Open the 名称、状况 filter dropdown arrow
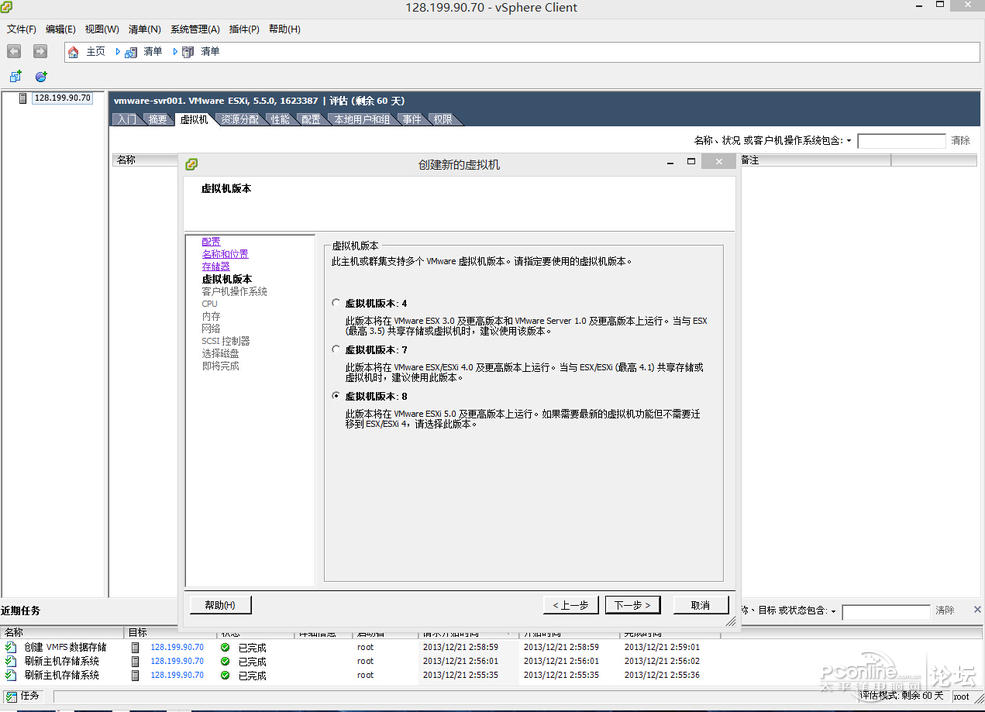 (849, 141)
